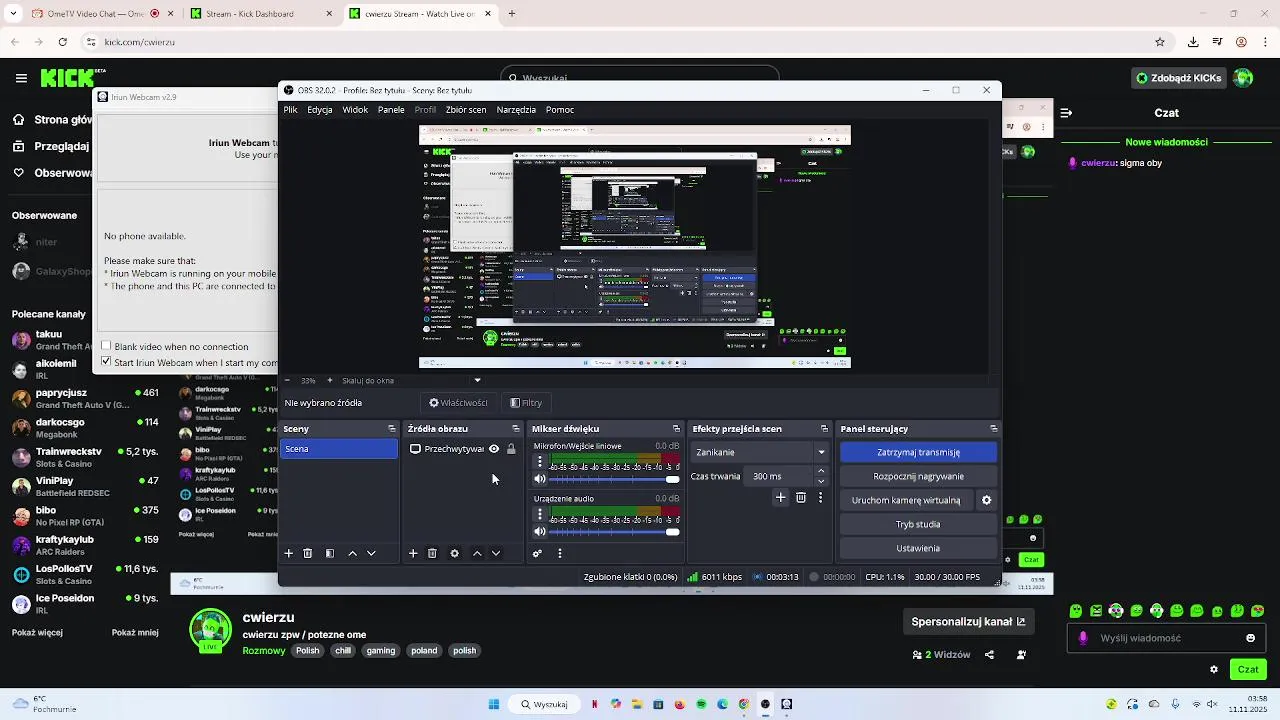Image resolution: width=1280 pixels, height=720 pixels.
Task: Switch to Stream - Kick Dashboard tab
Action: [261, 14]
